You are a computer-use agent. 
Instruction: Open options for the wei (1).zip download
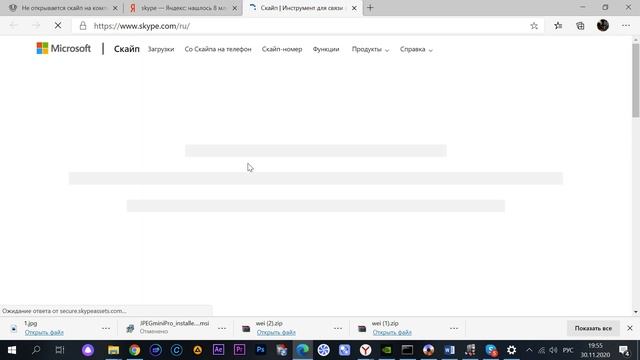pyautogui.click(x=454, y=328)
